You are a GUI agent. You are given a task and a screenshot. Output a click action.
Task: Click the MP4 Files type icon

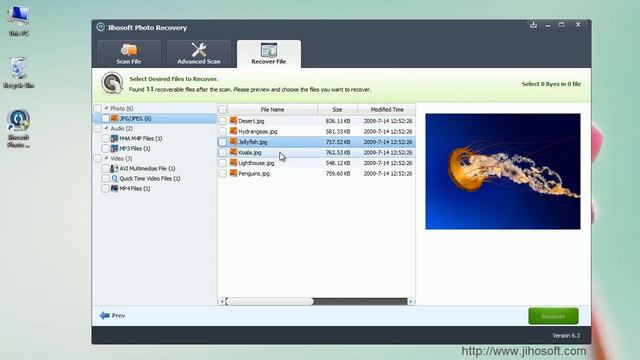coord(115,189)
